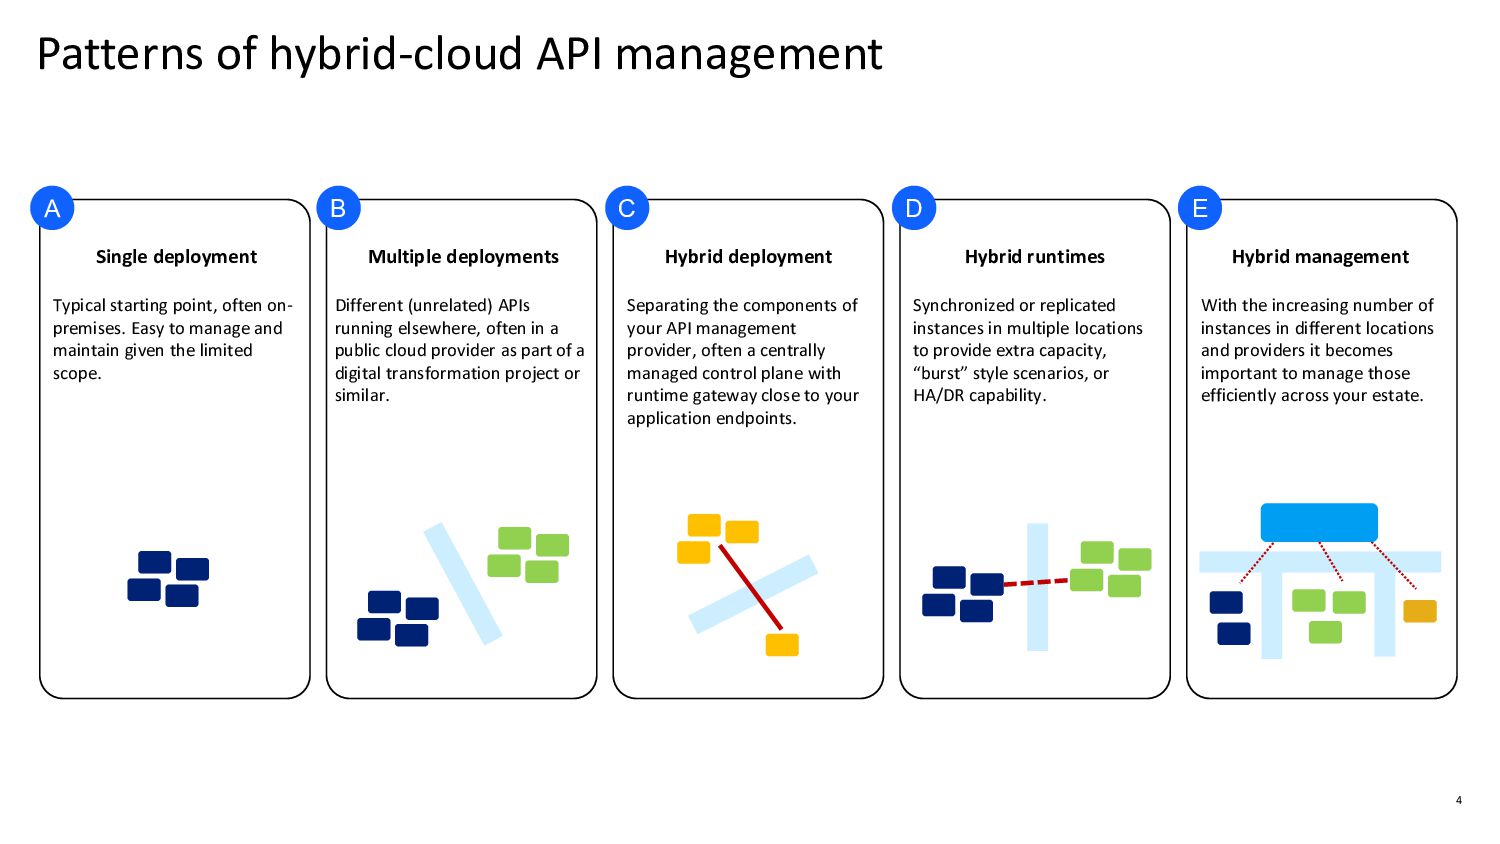Click the paragraph starting 'With the increasing number'
1500x844 pixels.
pos(1317,350)
